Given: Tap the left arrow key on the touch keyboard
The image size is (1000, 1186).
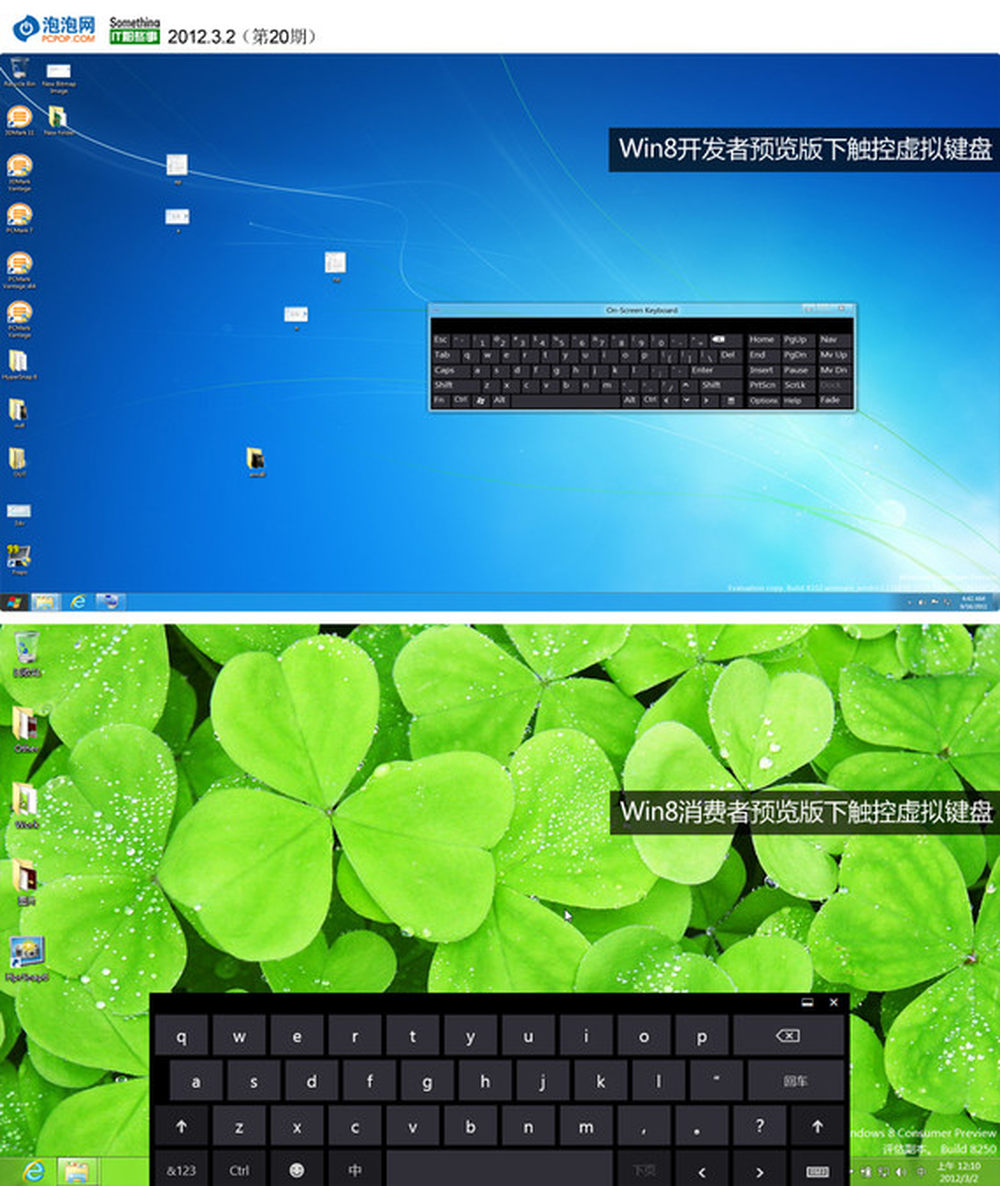Looking at the screenshot, I should pyautogui.click(x=702, y=1171).
